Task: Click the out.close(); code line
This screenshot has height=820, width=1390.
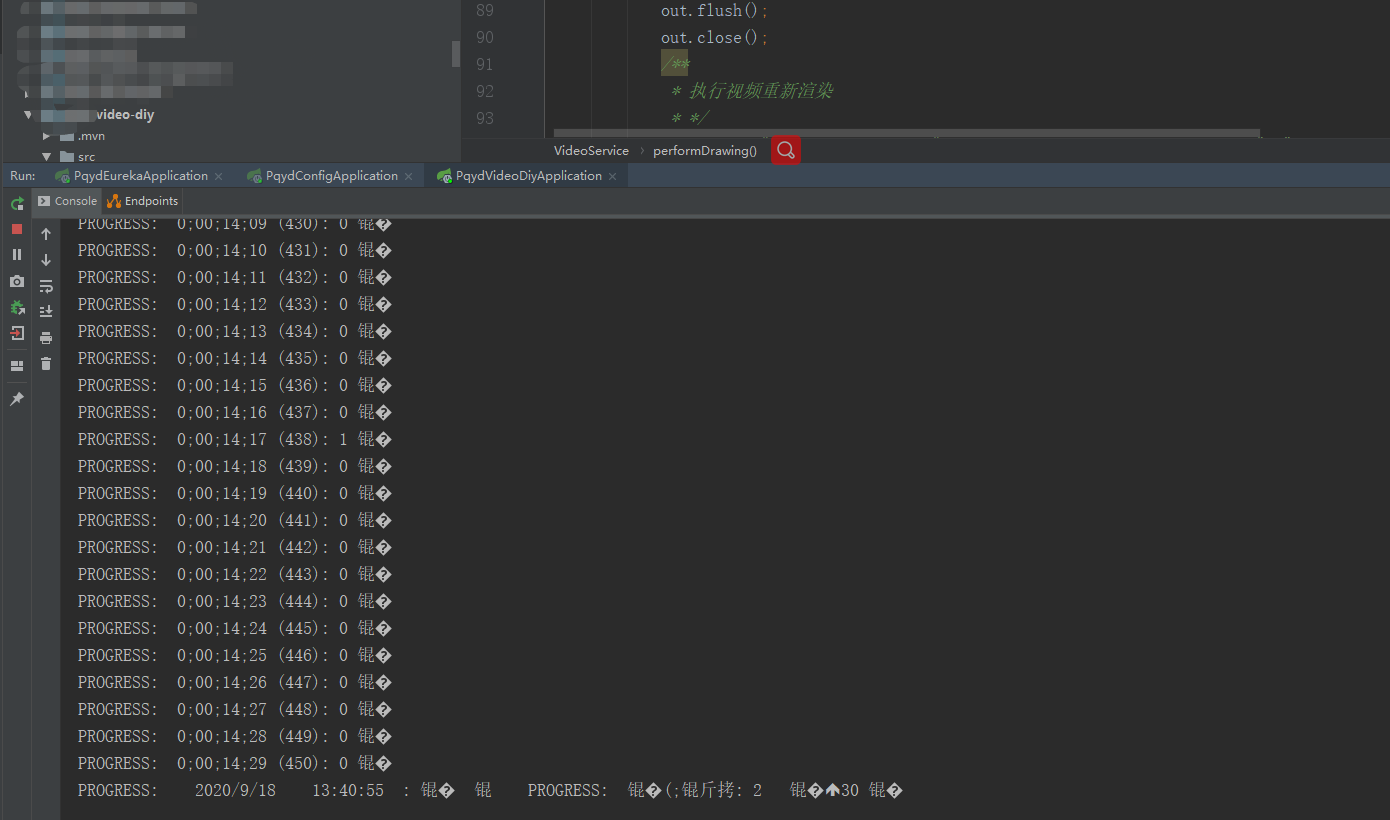Action: click(715, 38)
